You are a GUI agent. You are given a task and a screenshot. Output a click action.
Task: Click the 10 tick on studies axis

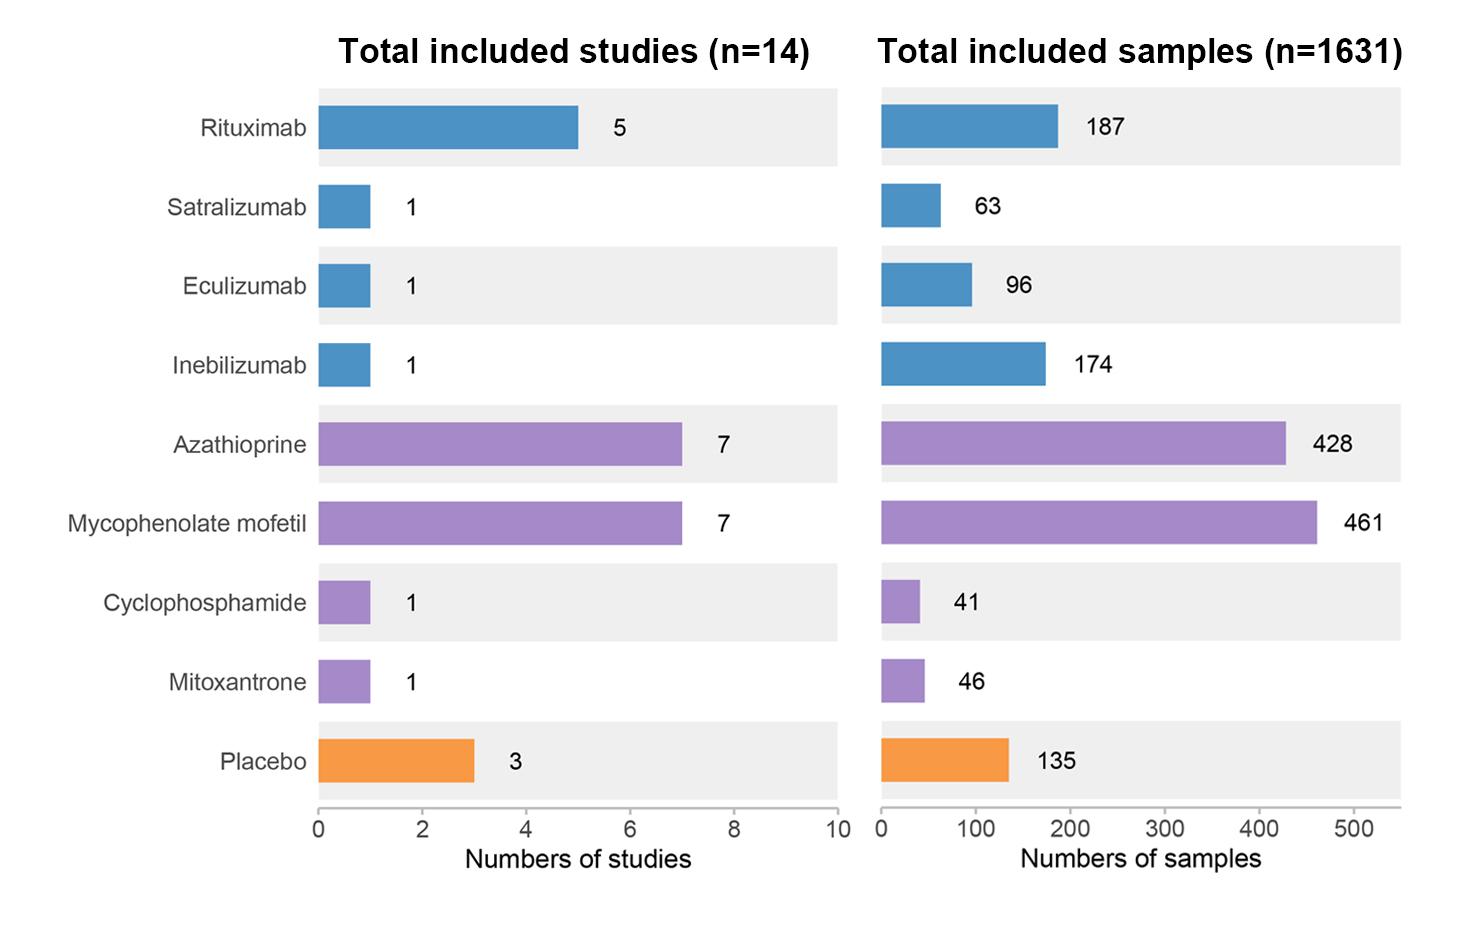(x=838, y=829)
